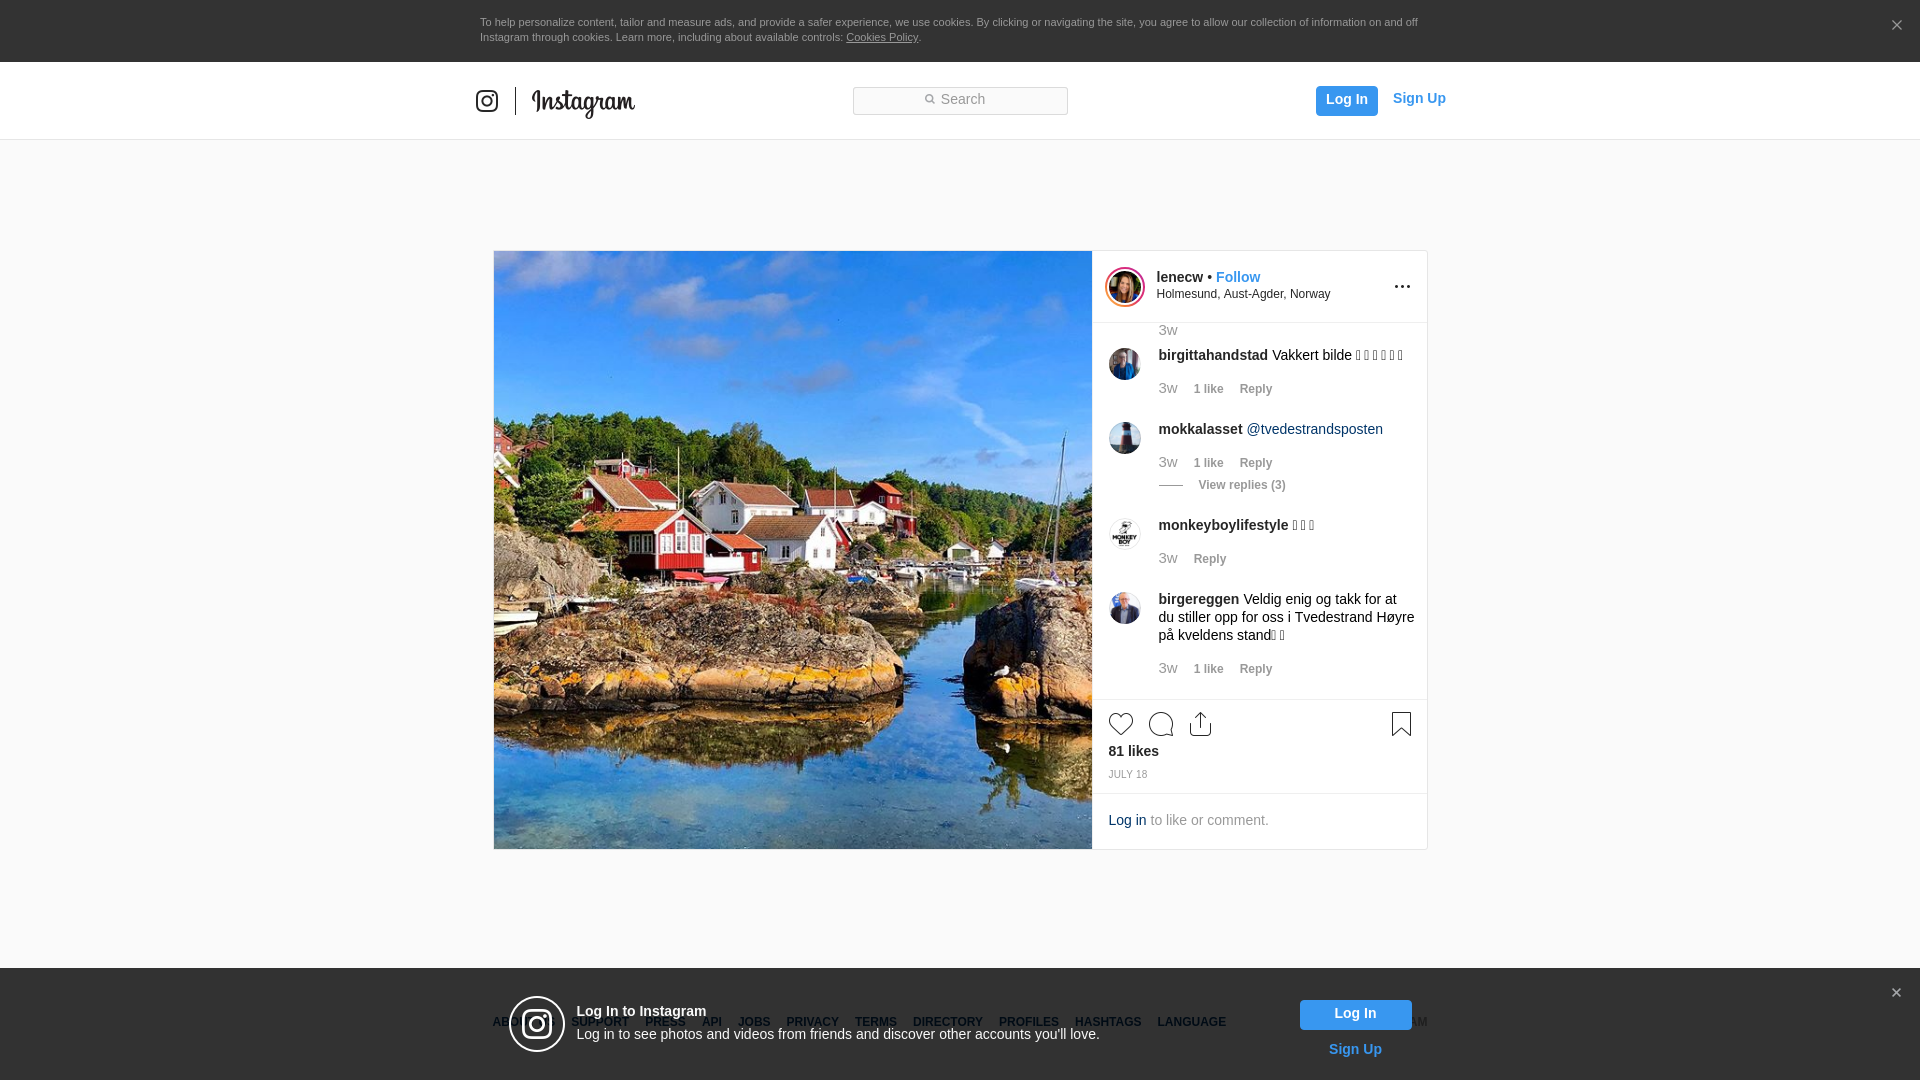Open lenecw's profile picture avatar

tap(1124, 287)
